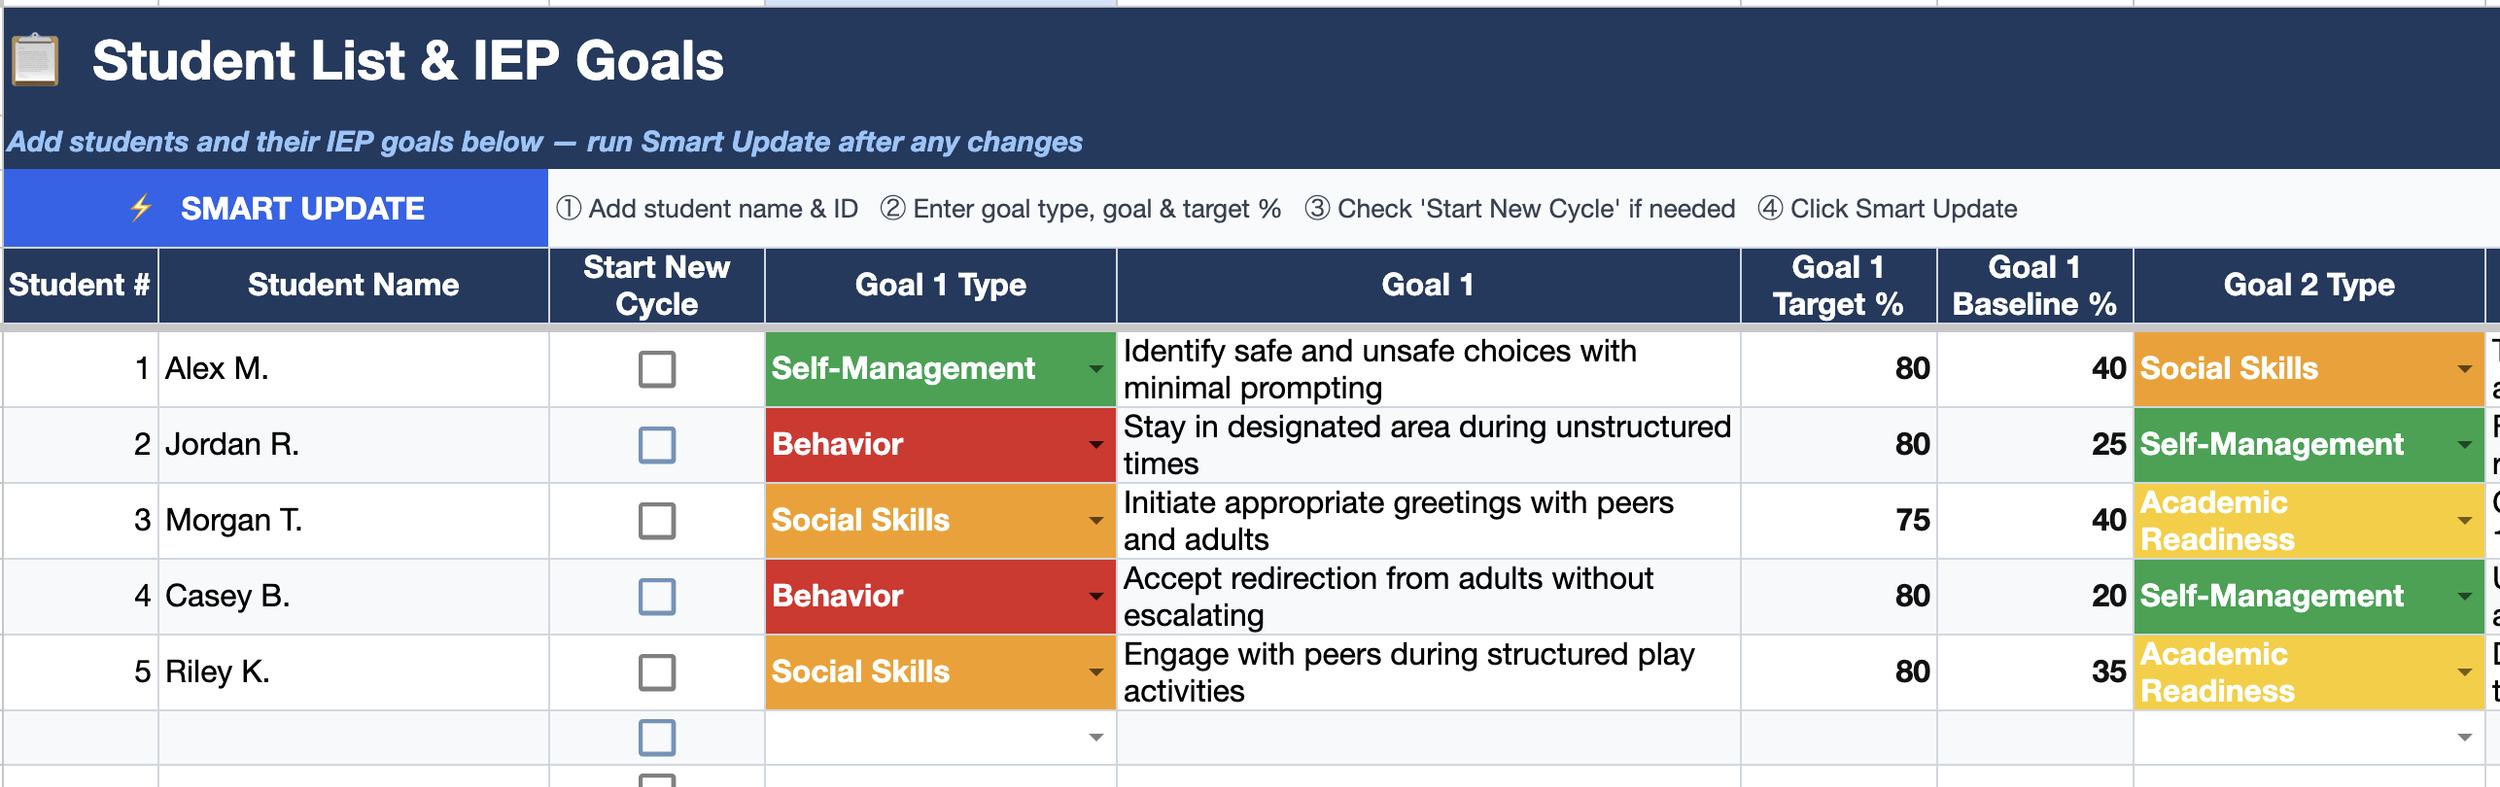
Task: Select the Goal 1 Target % header cell
Action: coord(1838,285)
